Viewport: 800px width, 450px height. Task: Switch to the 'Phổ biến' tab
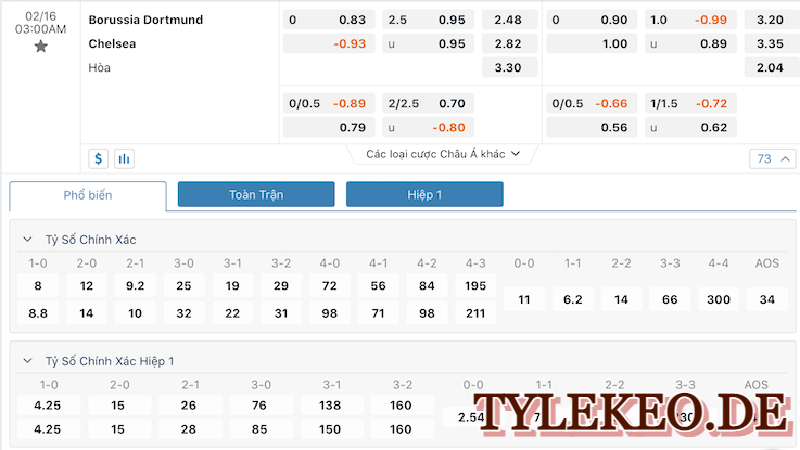(88, 195)
